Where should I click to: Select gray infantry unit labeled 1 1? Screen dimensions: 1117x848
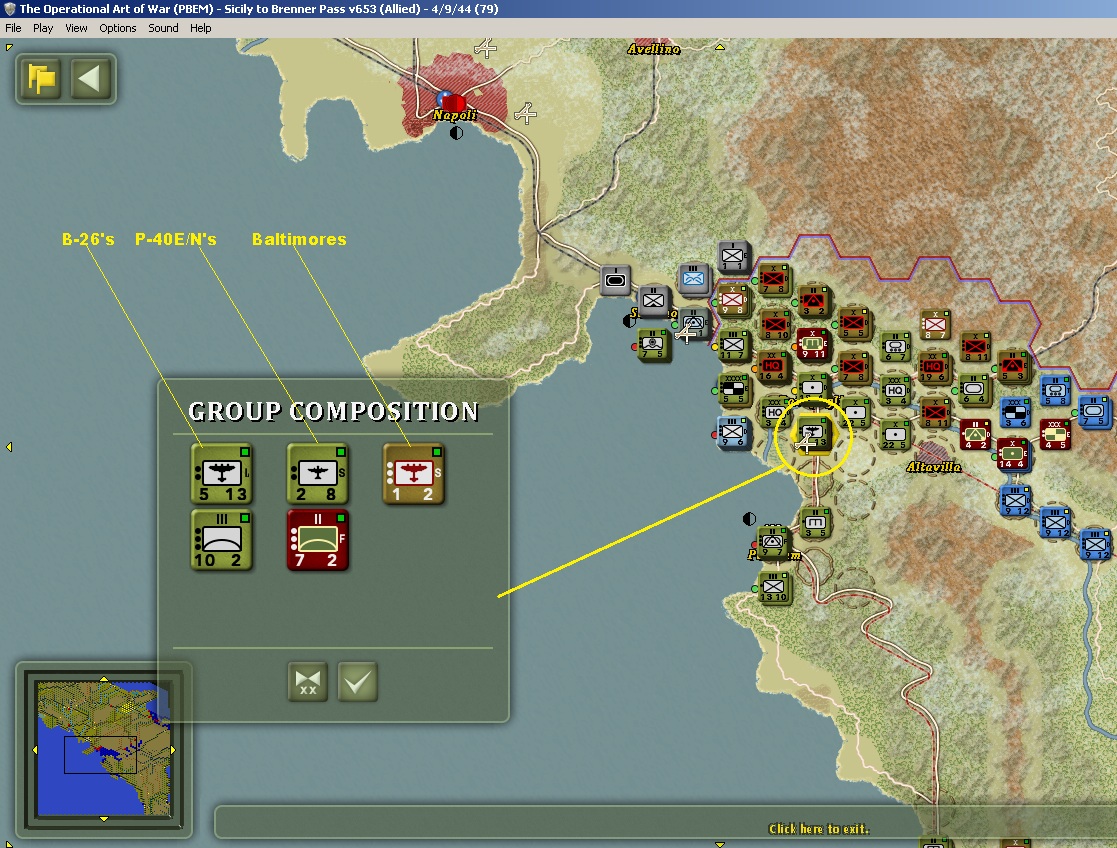click(732, 257)
